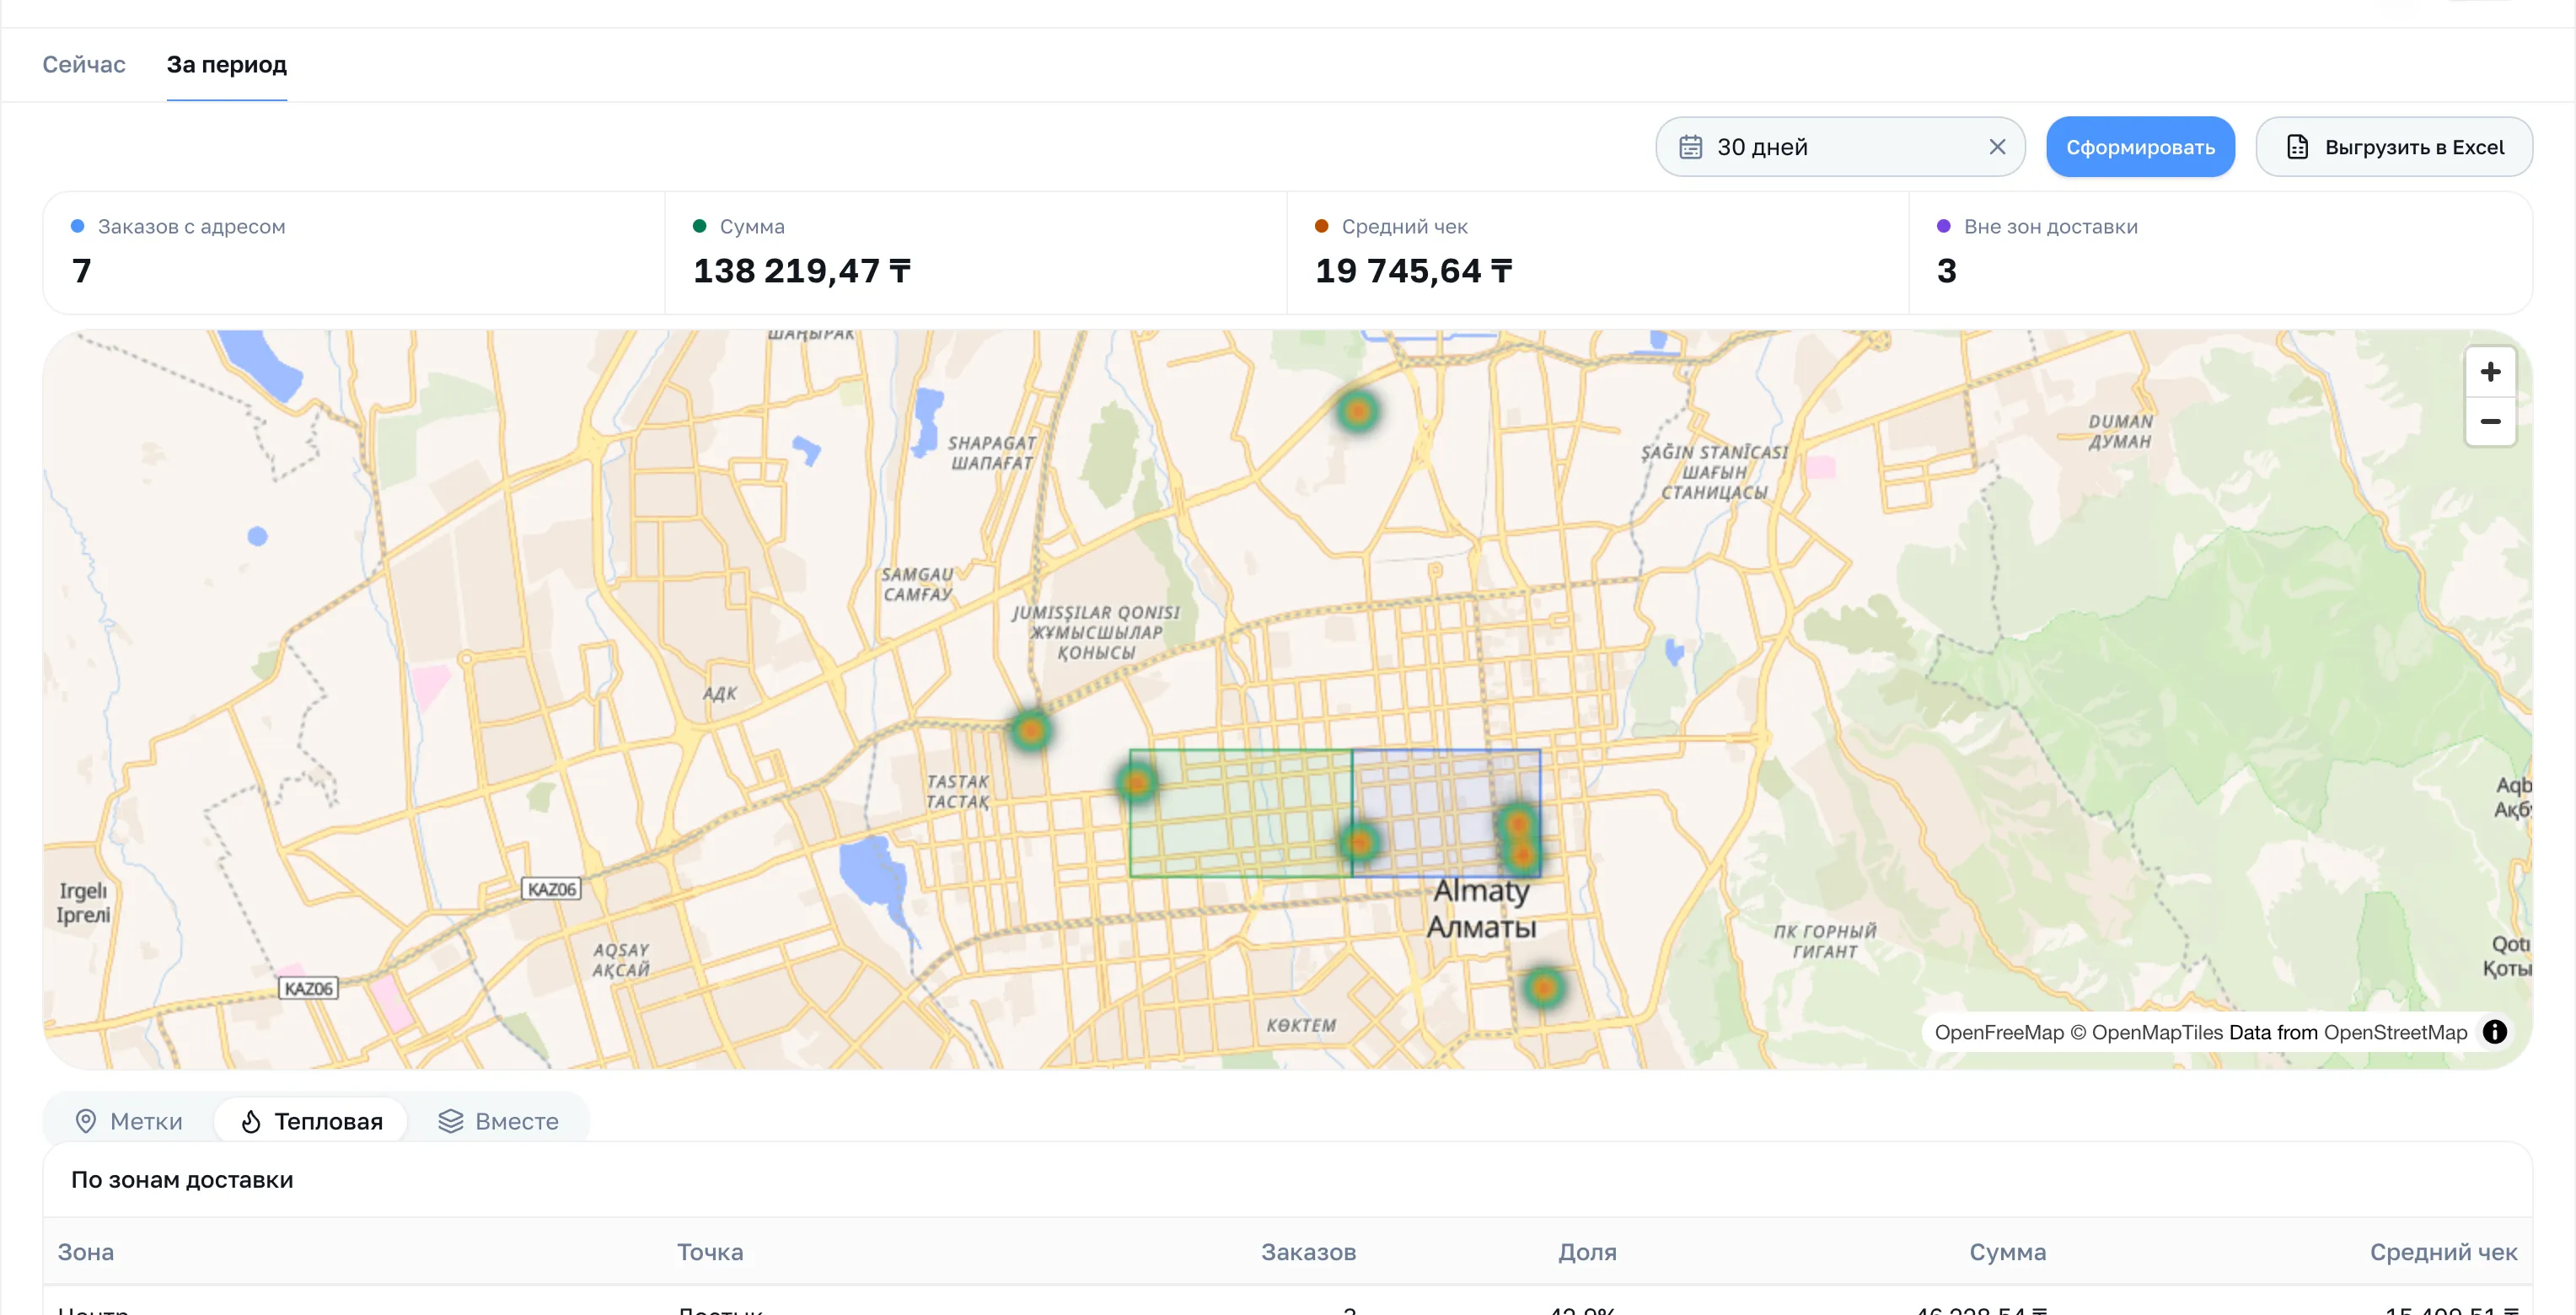
Task: Click the green delivery zone rectangle
Action: 1240,813
